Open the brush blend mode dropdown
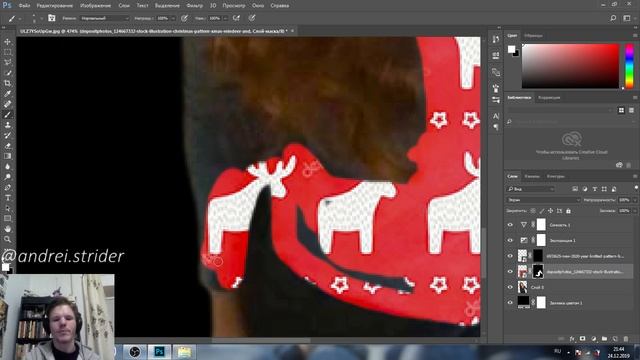Viewport: 640px width, 360px height. coord(104,18)
